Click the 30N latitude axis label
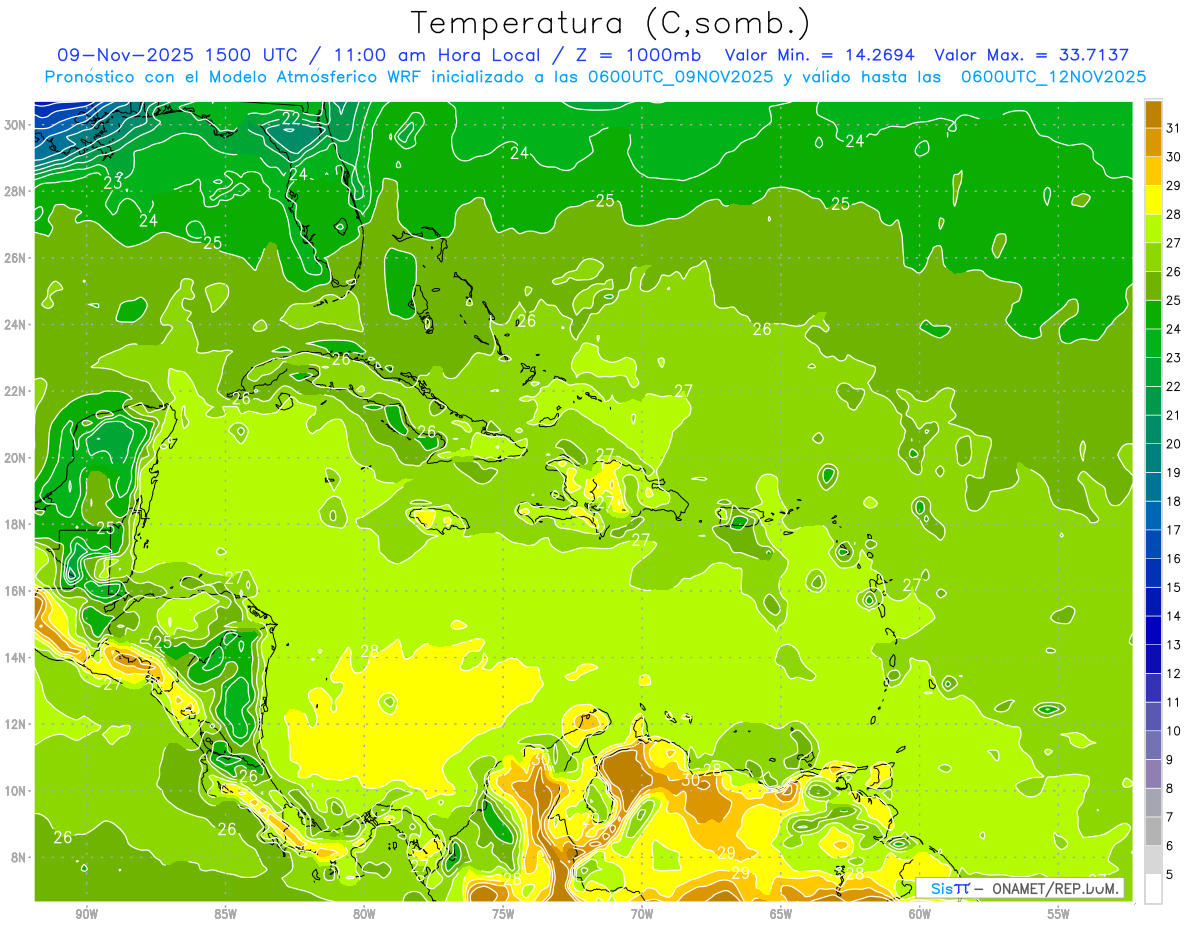Image resolution: width=1200 pixels, height=927 pixels. pos(16,125)
